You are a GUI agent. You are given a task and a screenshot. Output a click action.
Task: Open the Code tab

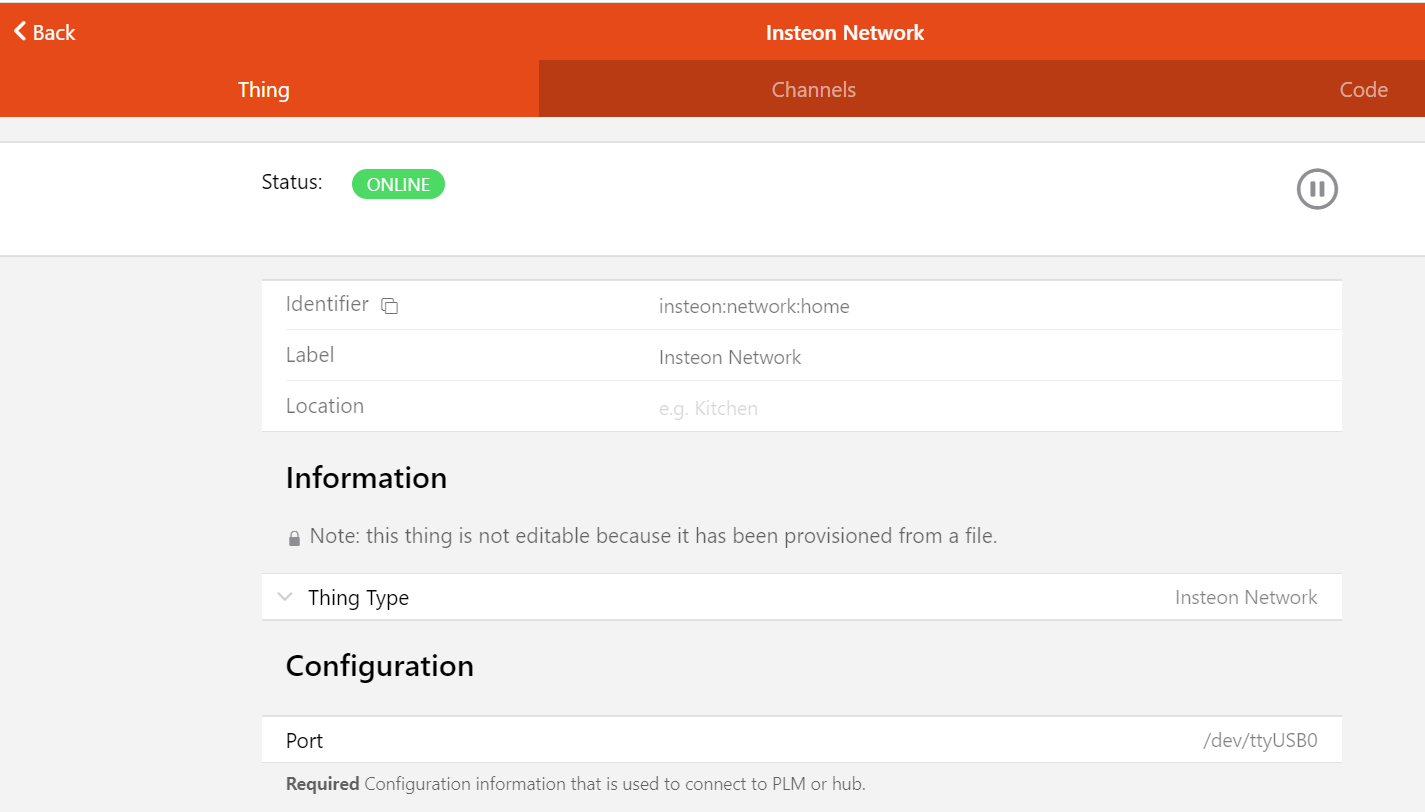(x=1363, y=89)
